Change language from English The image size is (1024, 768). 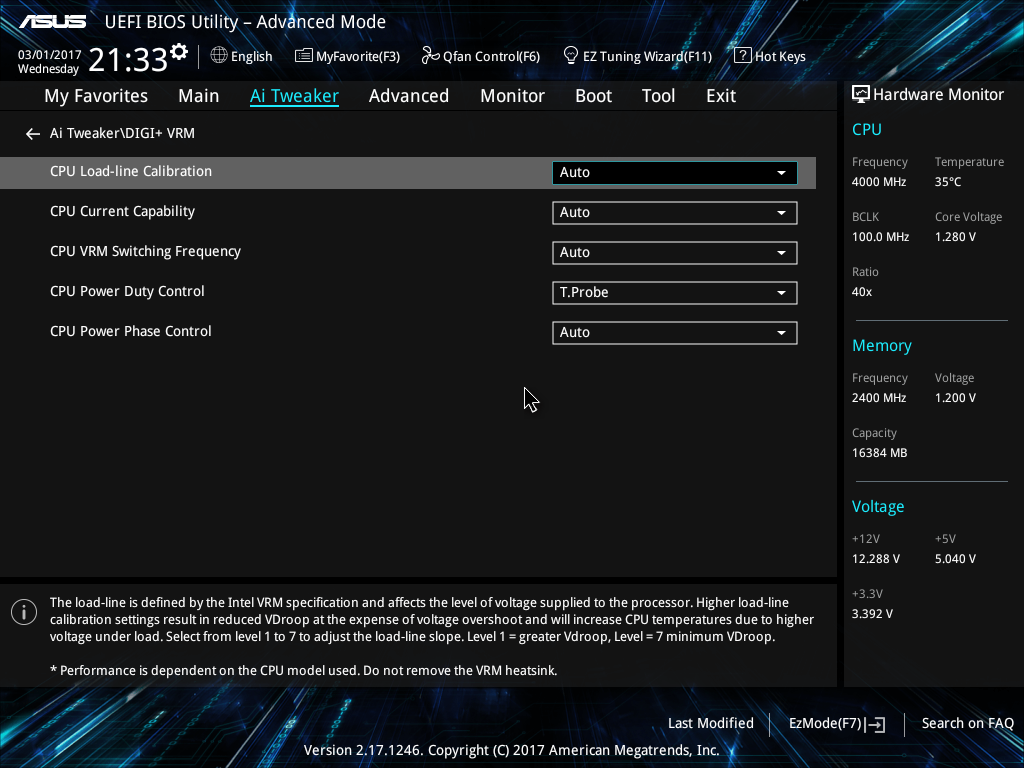click(x=251, y=56)
